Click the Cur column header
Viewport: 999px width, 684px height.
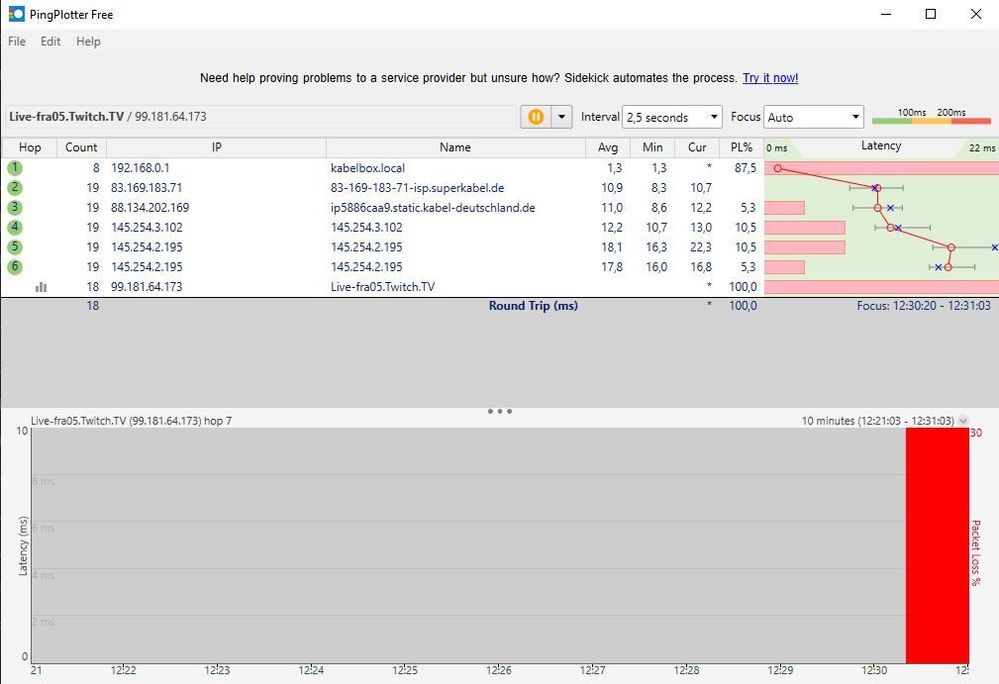click(696, 147)
